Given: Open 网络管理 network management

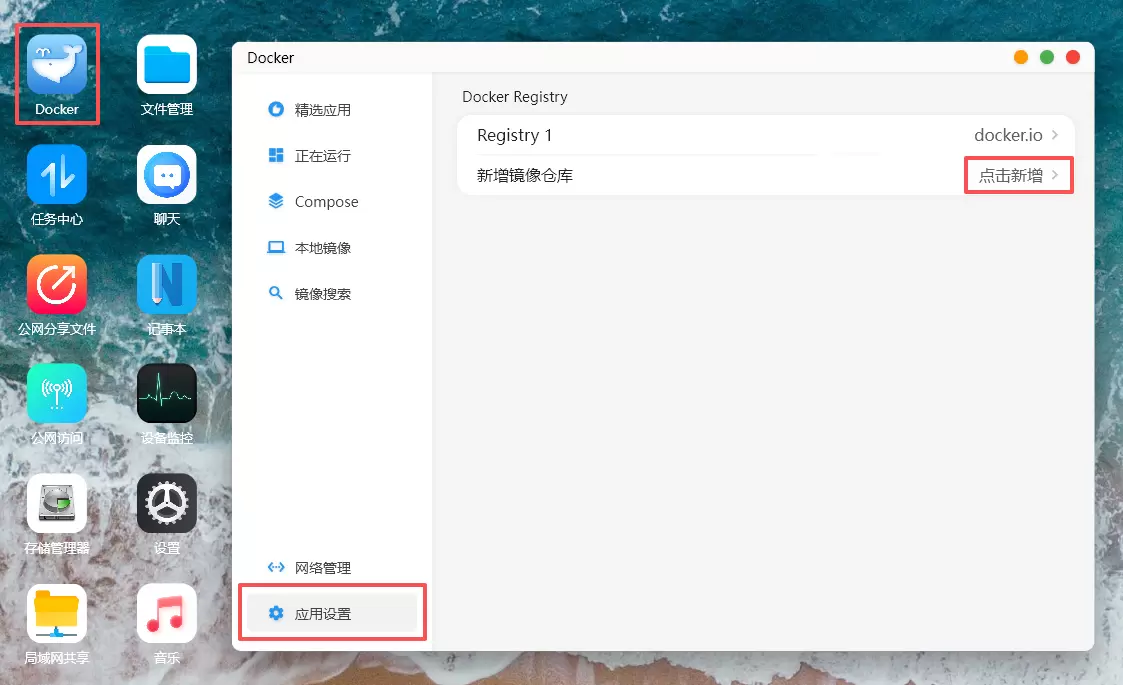Looking at the screenshot, I should point(322,568).
